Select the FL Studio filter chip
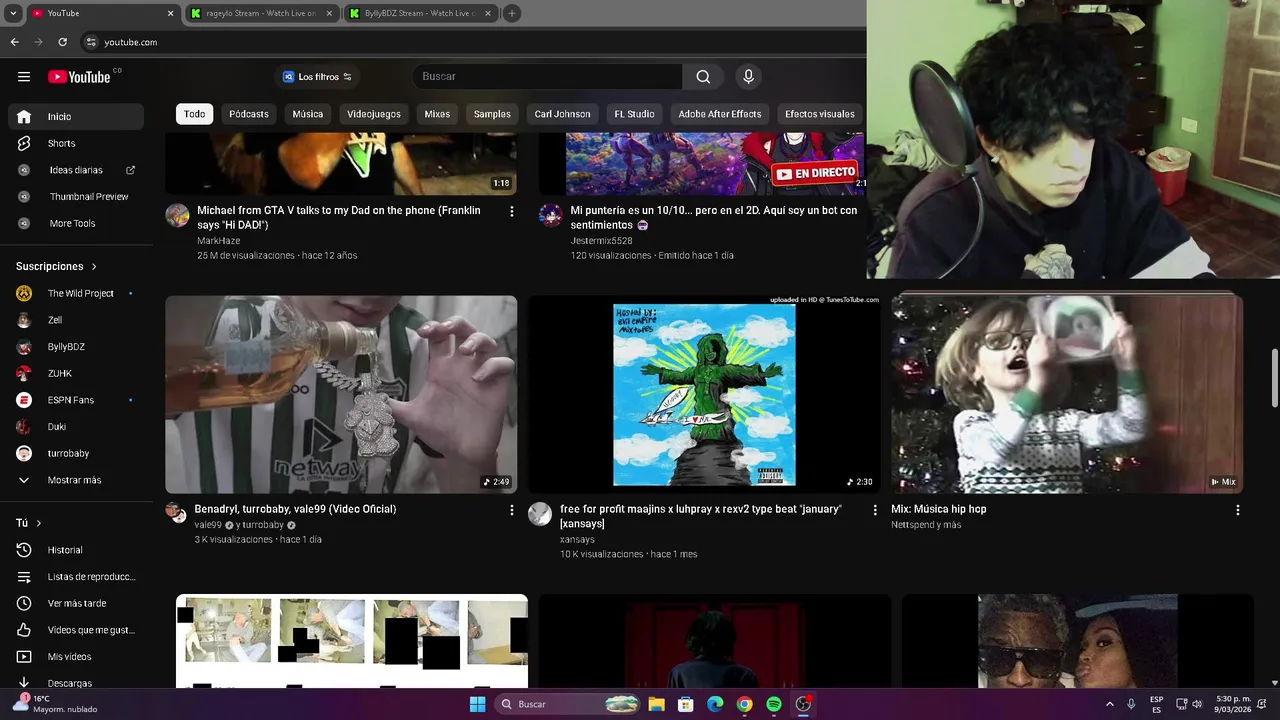 click(x=634, y=114)
